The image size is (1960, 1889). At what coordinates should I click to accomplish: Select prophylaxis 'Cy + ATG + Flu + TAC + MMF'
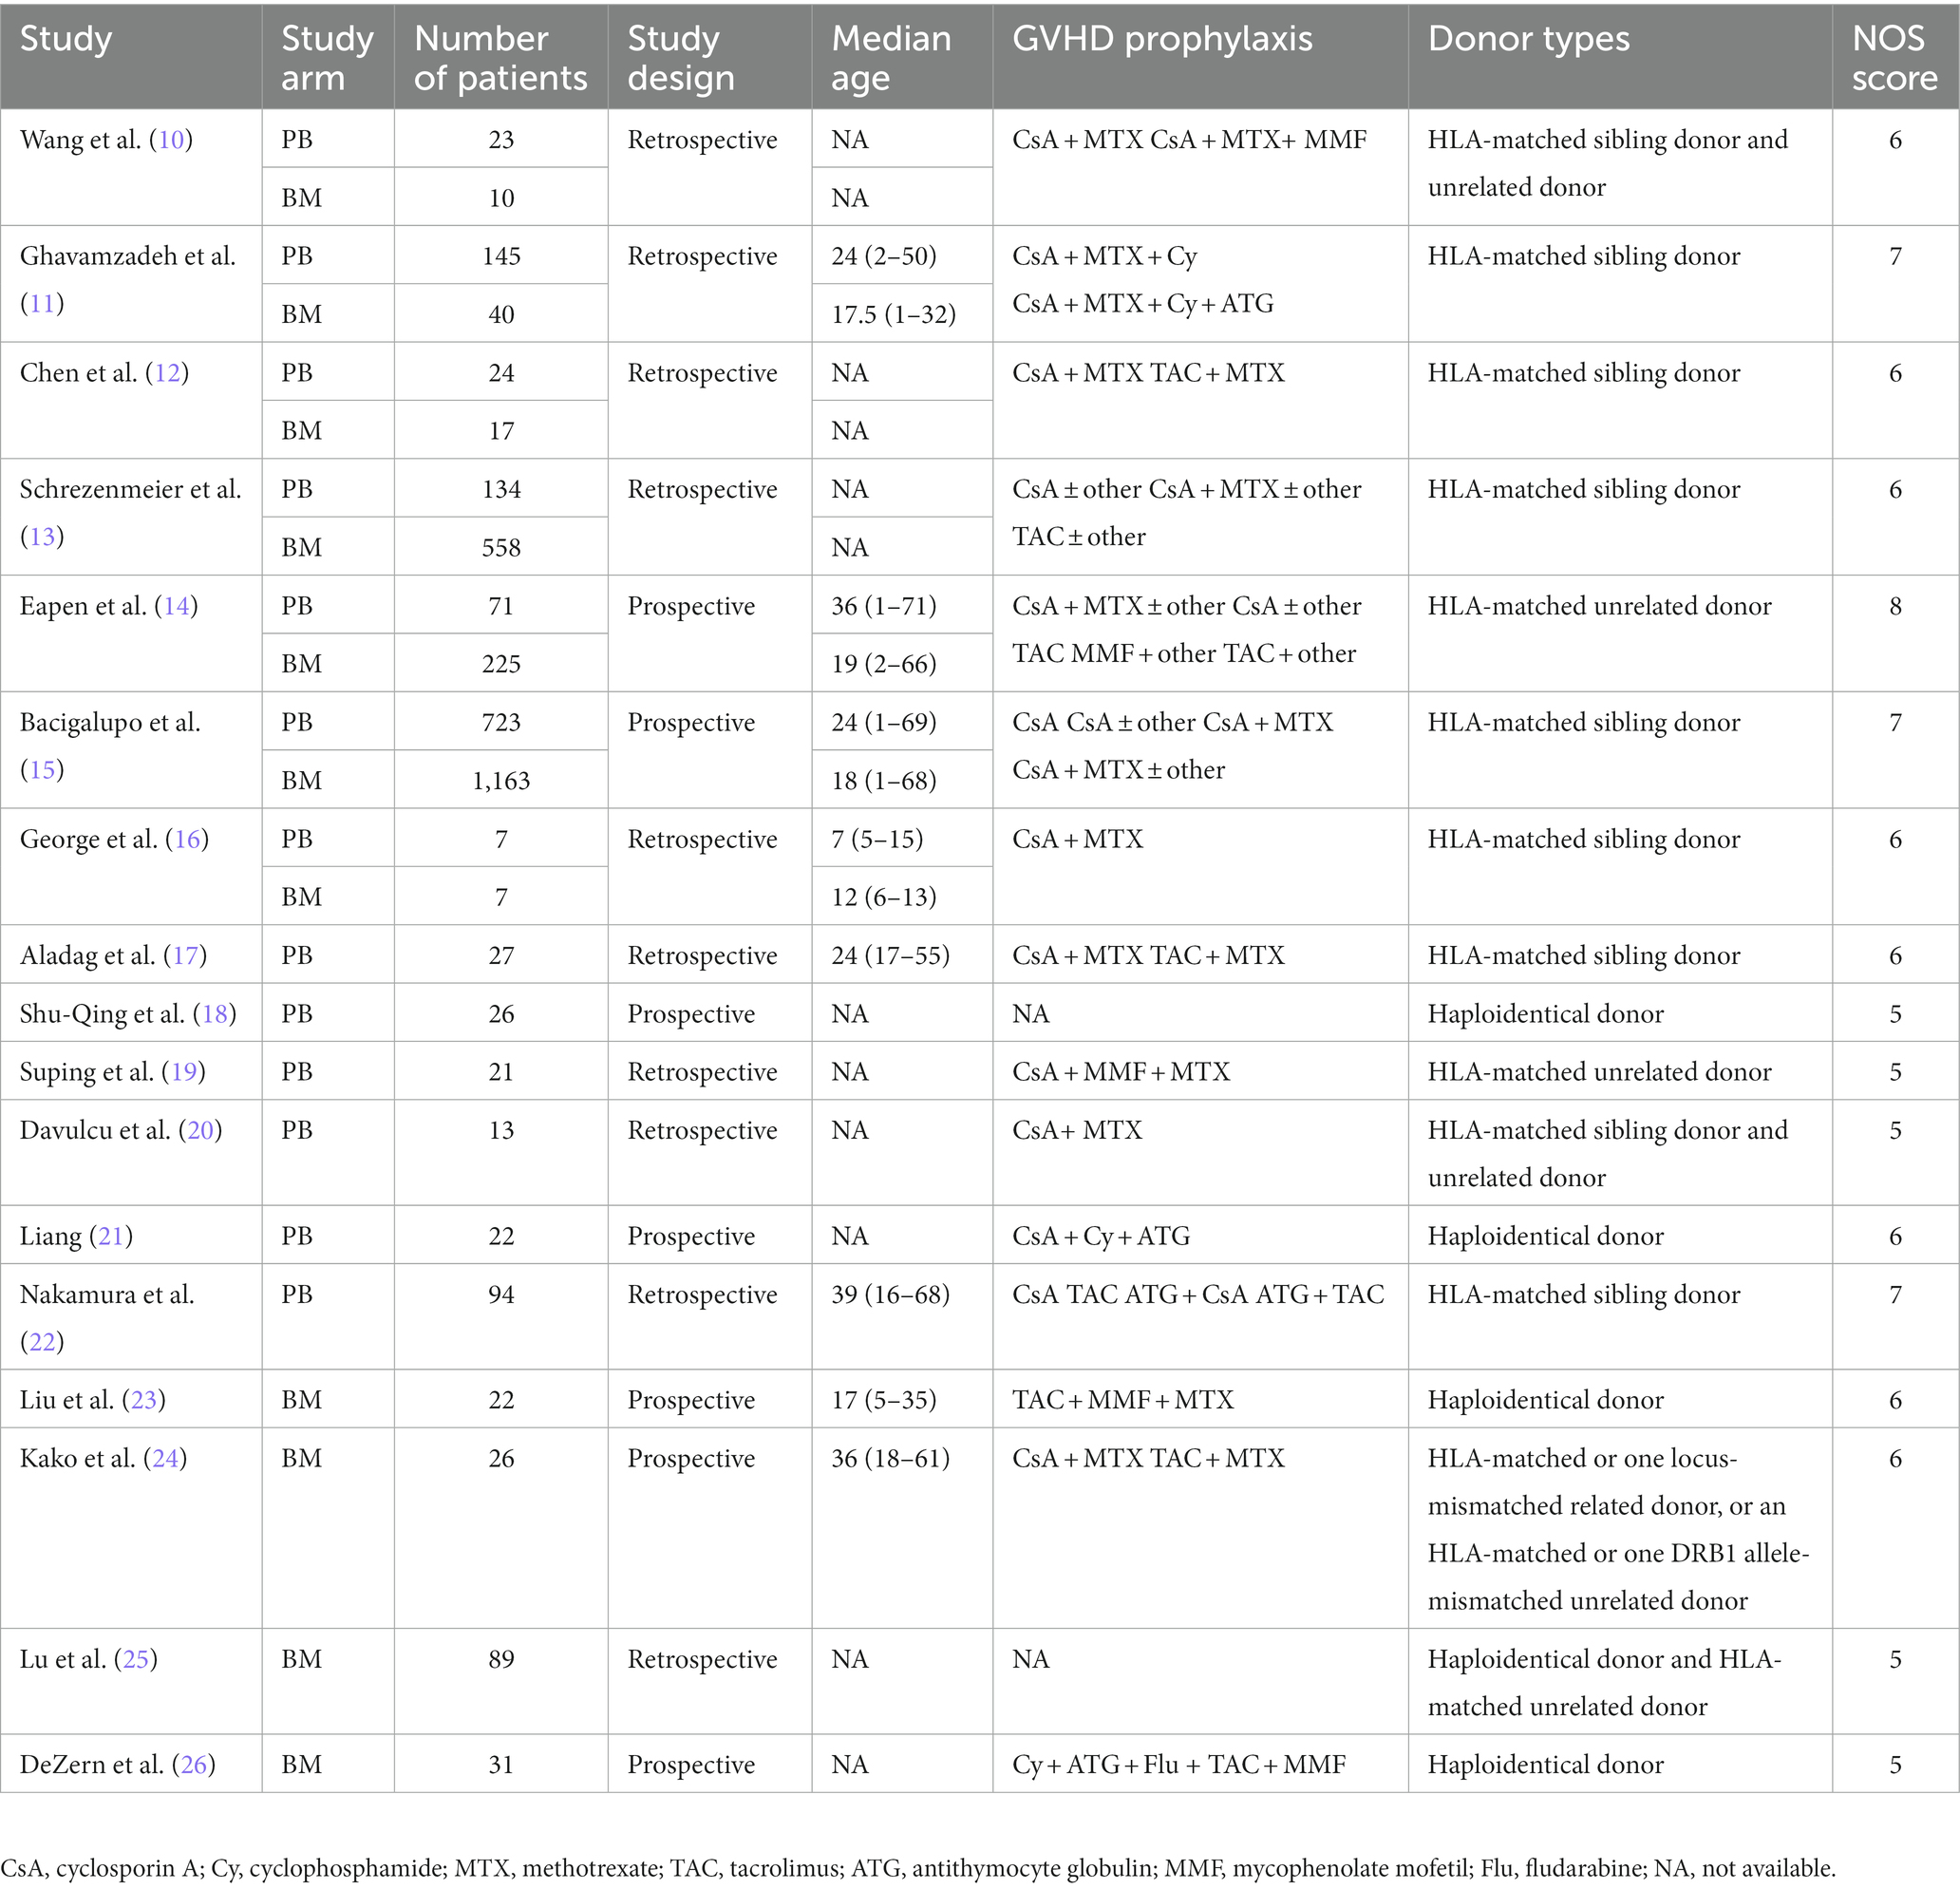1179,1765
